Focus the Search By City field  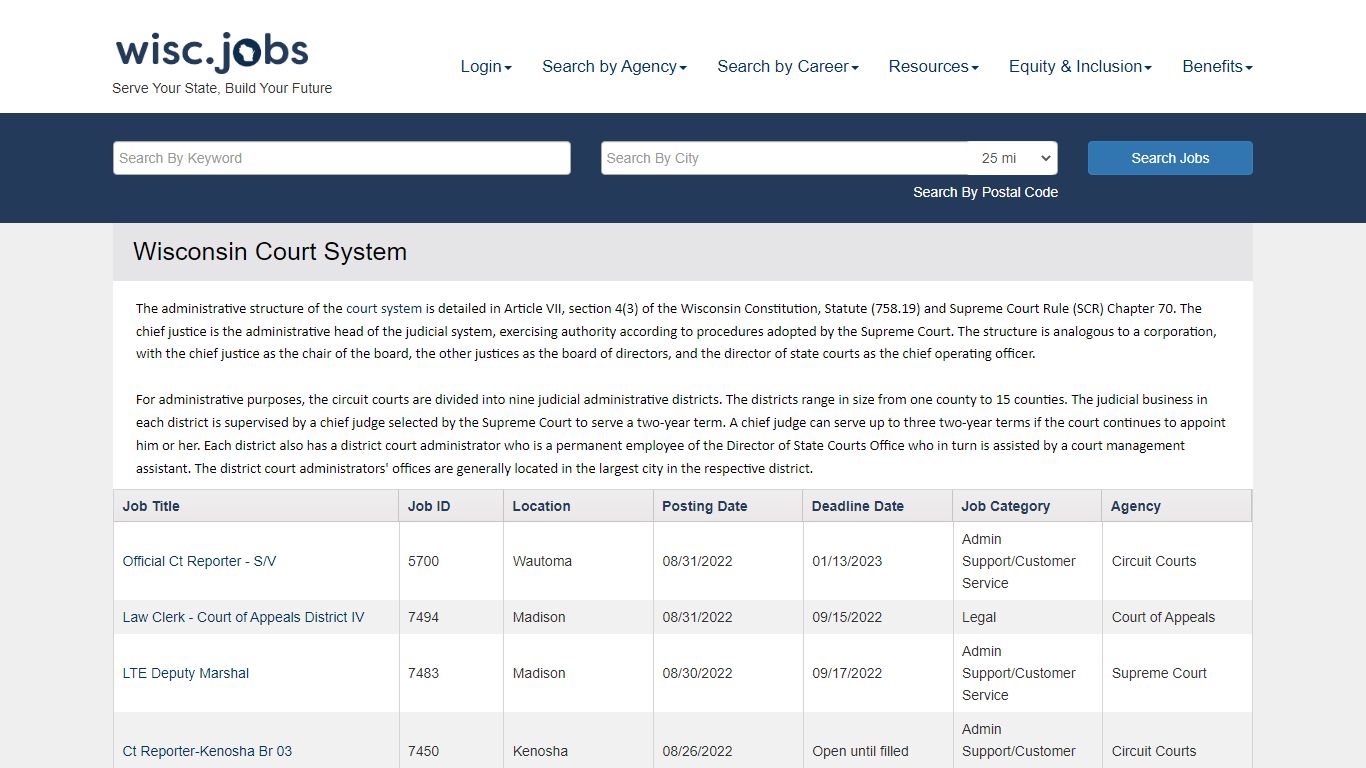784,158
